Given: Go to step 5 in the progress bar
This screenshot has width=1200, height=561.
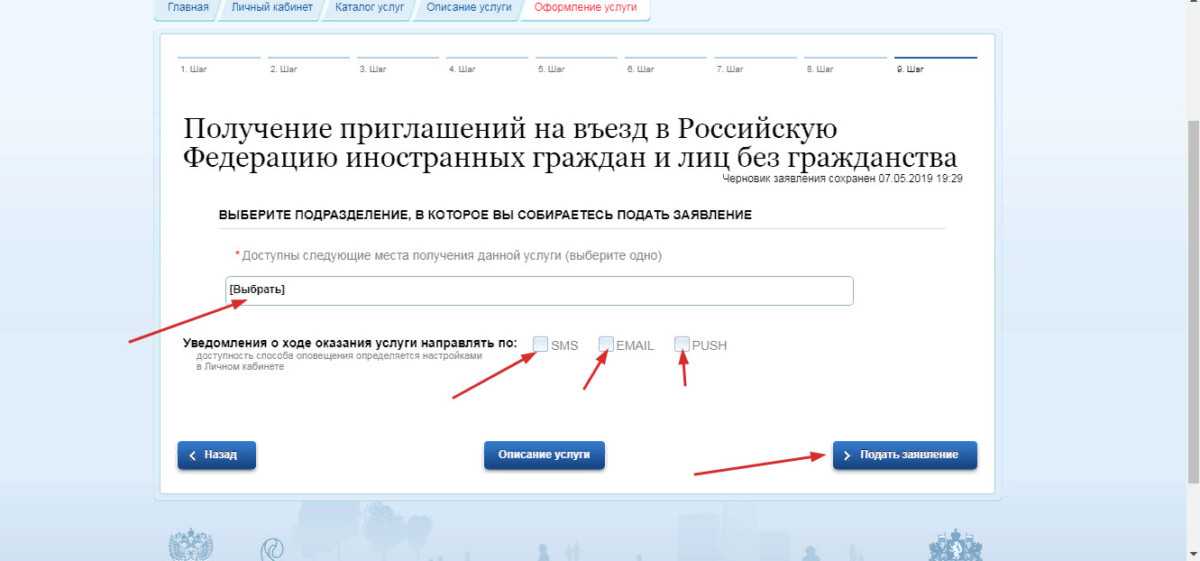Looking at the screenshot, I should click(551, 69).
